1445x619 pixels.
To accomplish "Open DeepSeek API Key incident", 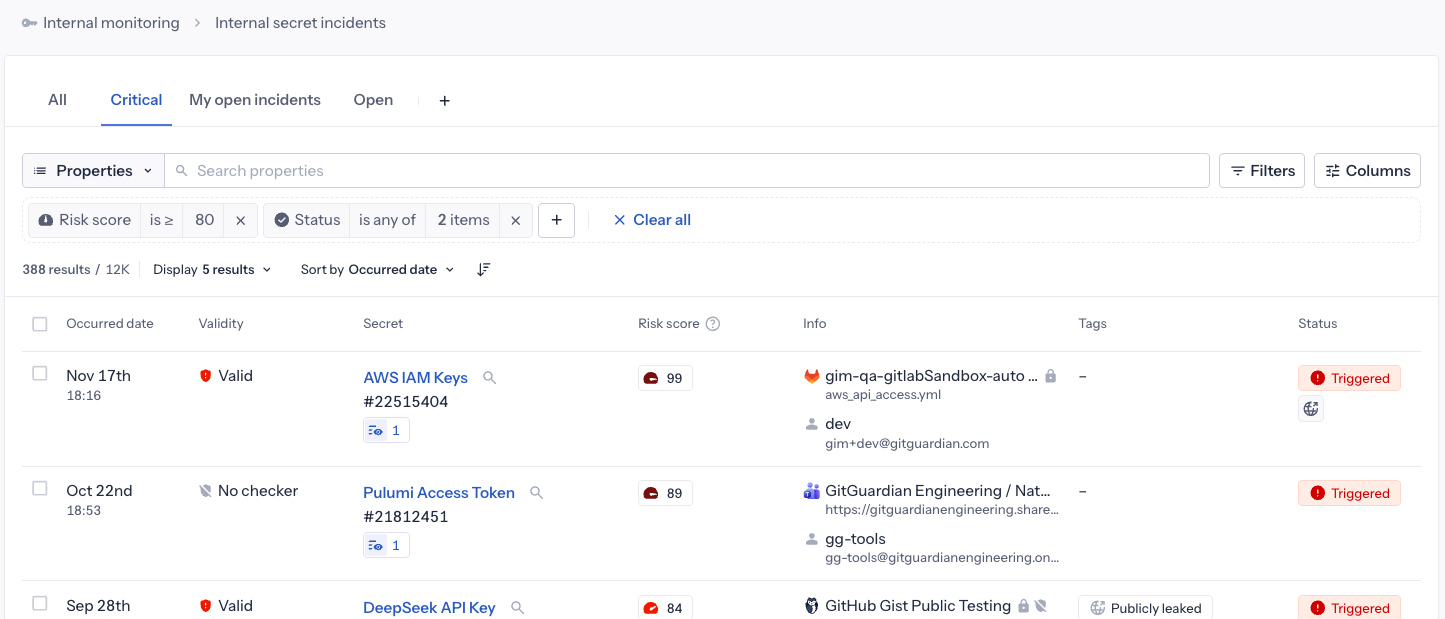I will (x=429, y=607).
